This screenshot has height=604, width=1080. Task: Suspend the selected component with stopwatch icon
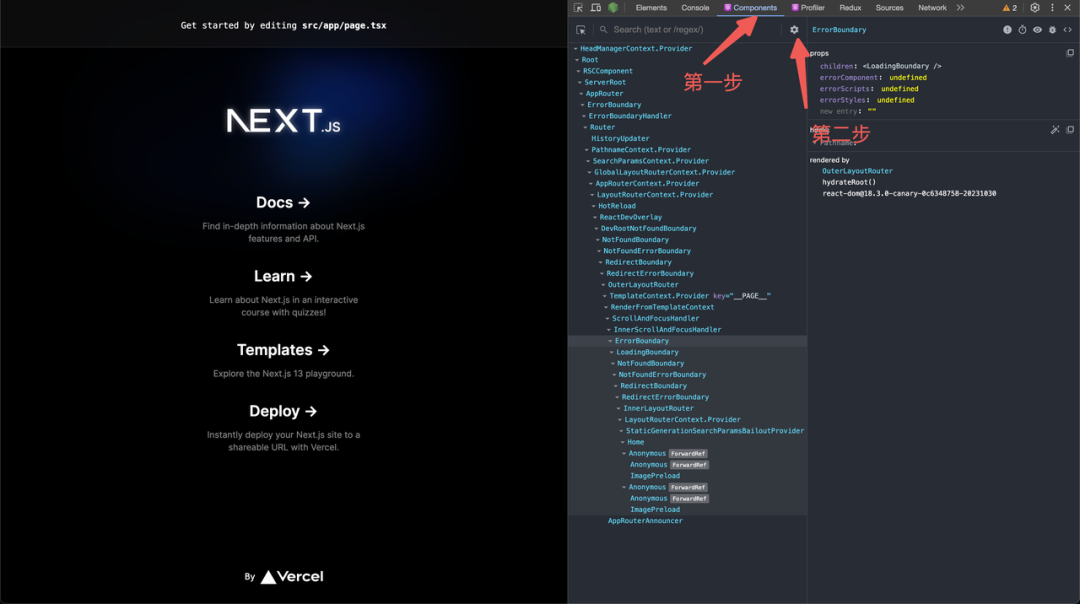(1022, 30)
